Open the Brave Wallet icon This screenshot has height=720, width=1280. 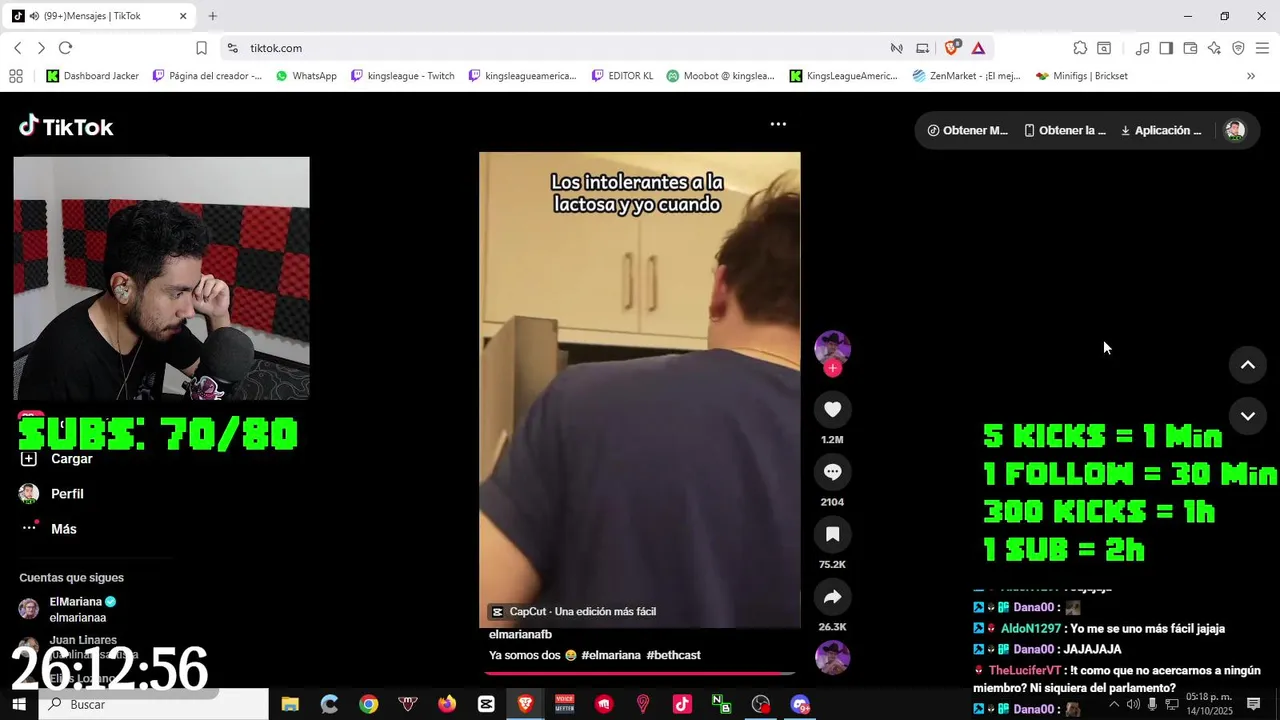click(1190, 48)
